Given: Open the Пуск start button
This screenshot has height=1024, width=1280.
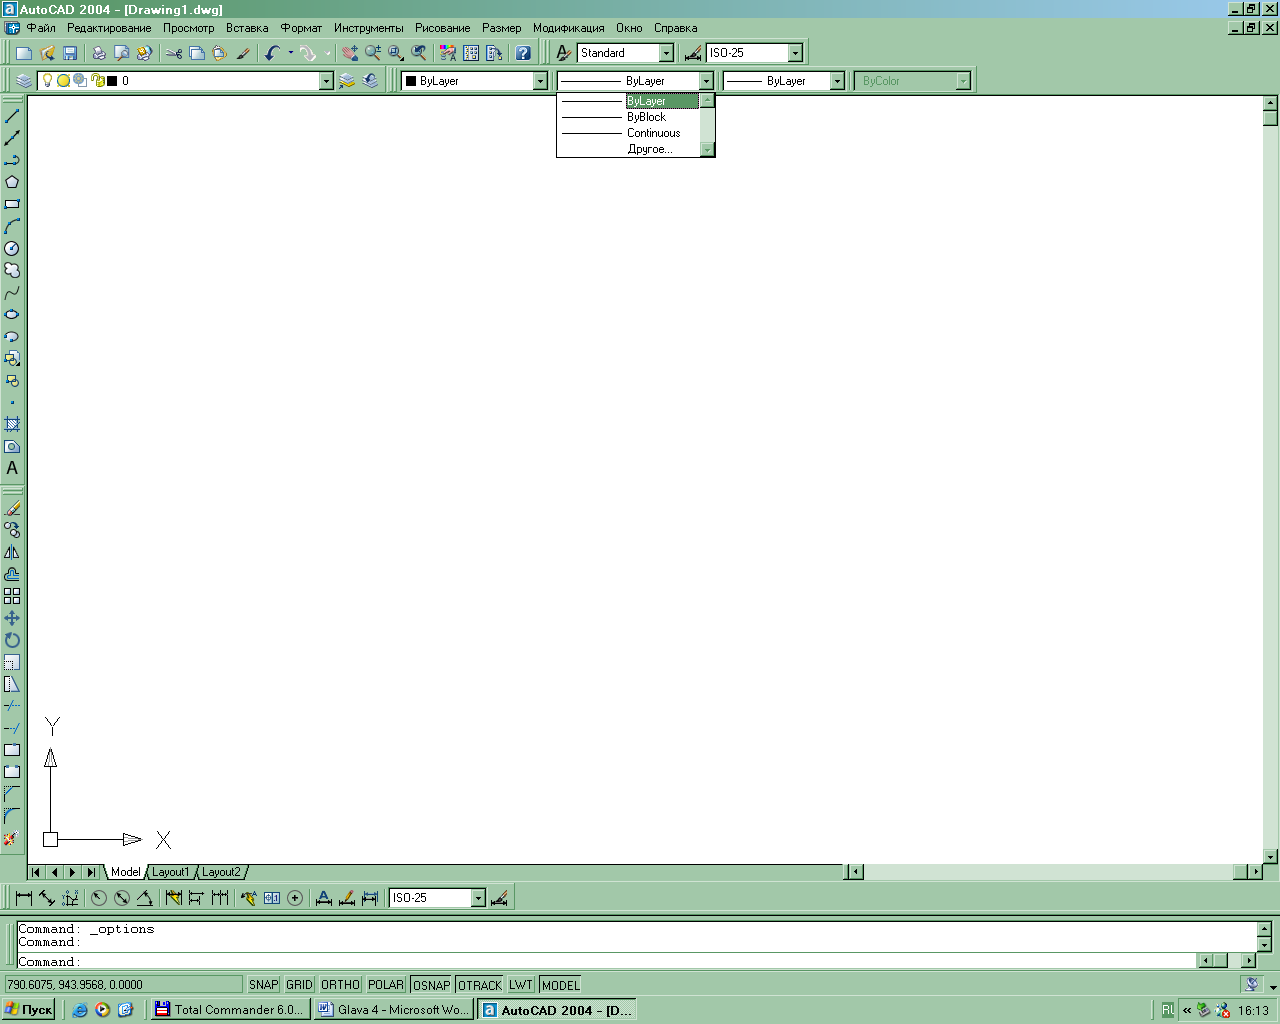Looking at the screenshot, I should 29,1010.
